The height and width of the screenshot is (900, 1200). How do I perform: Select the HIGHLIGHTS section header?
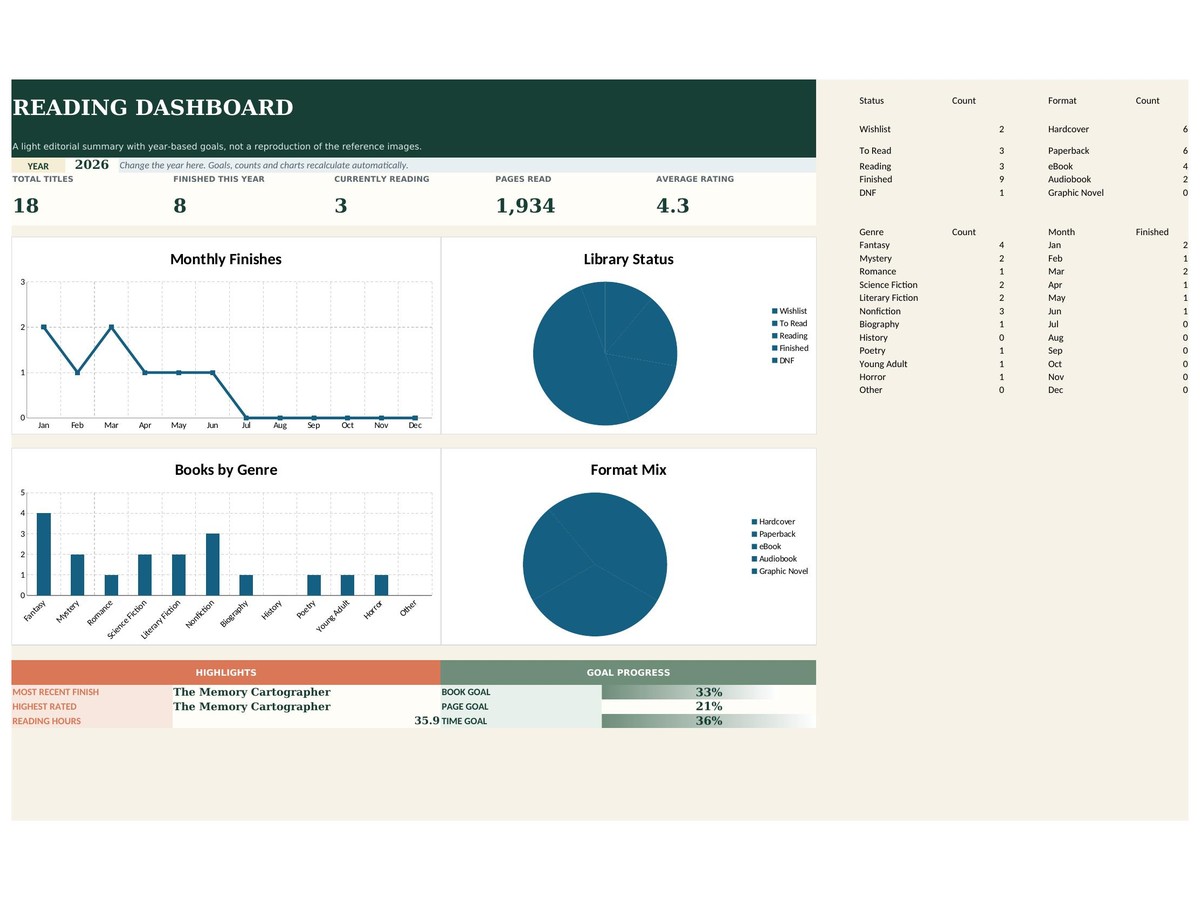(226, 673)
